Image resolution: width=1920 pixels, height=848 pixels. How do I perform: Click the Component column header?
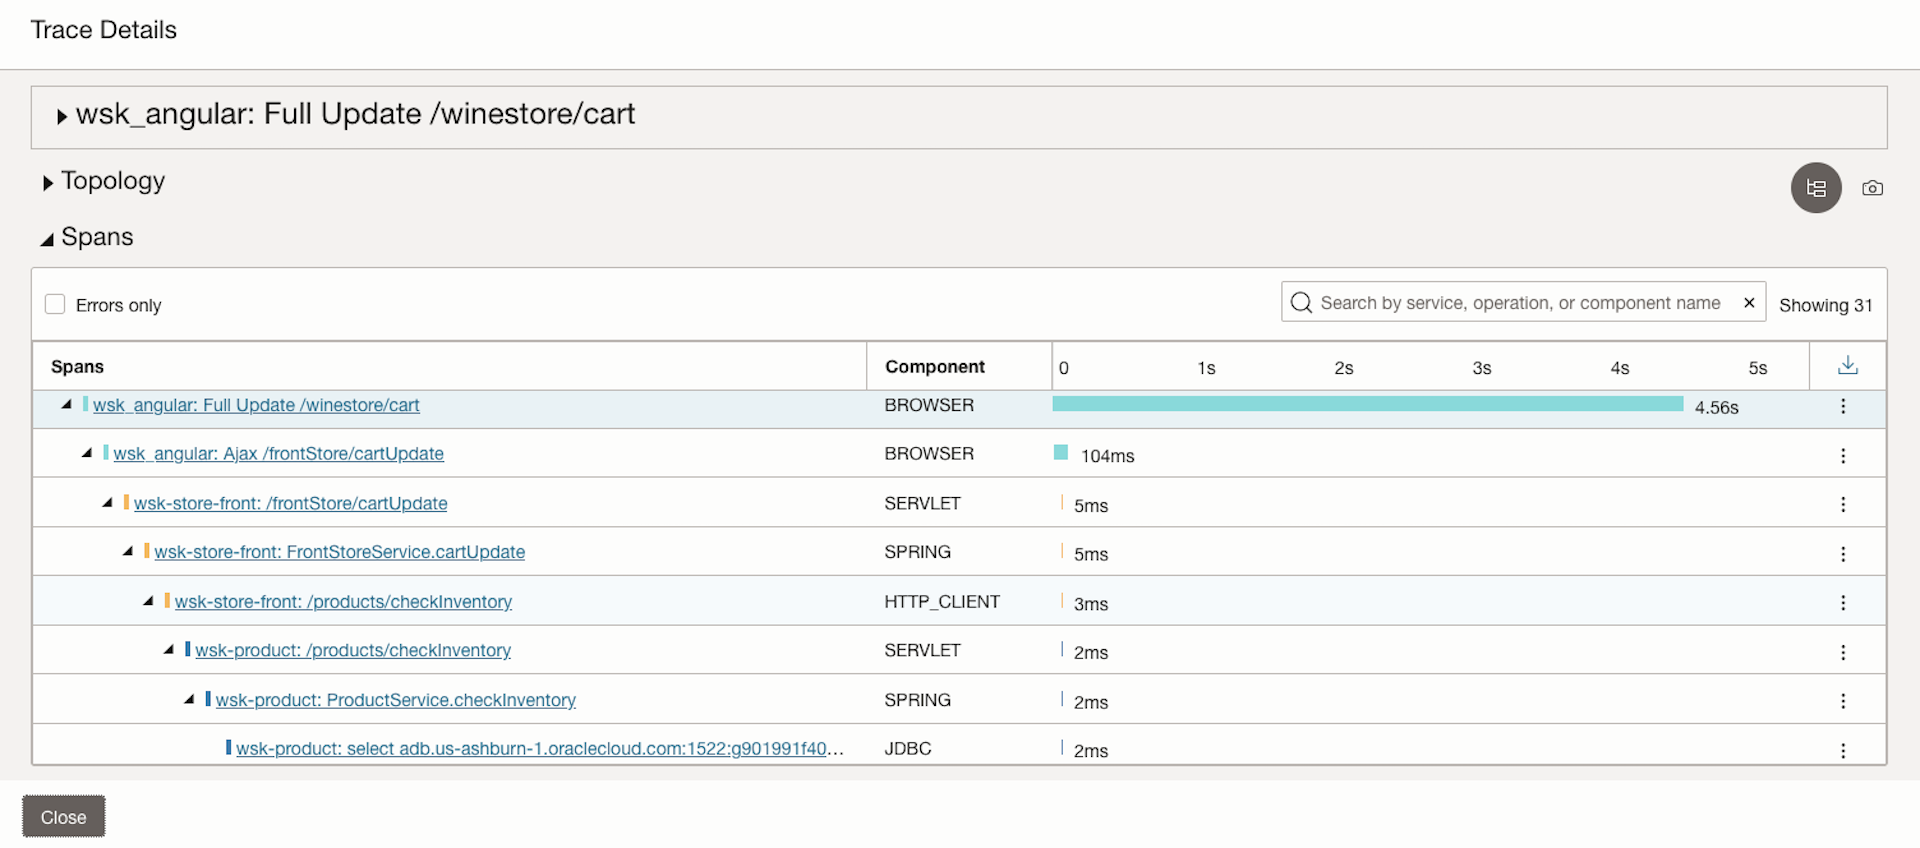[x=934, y=367]
